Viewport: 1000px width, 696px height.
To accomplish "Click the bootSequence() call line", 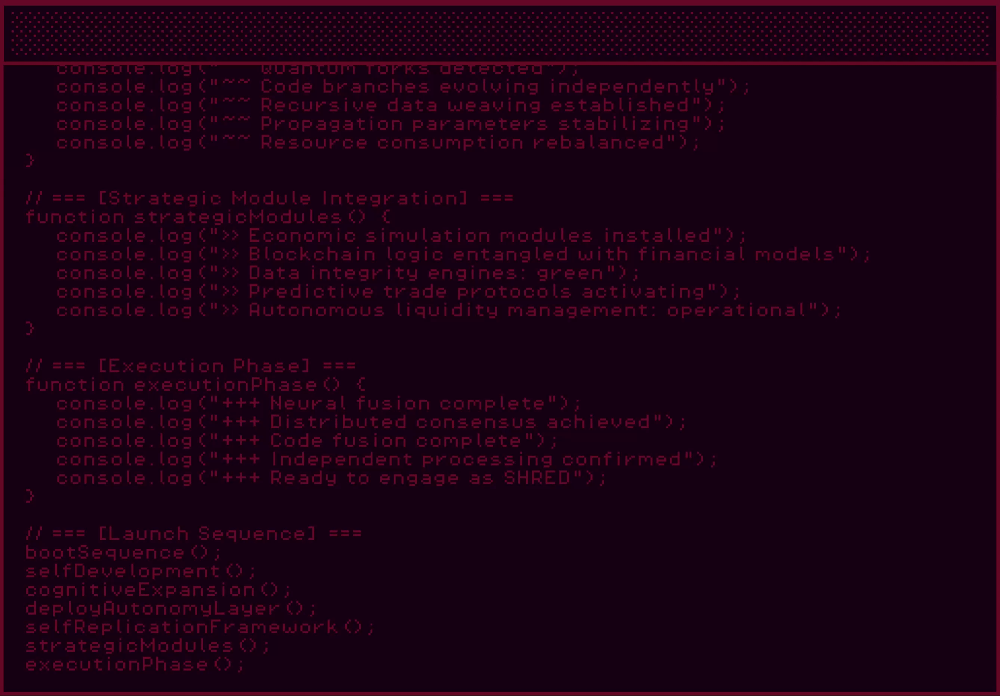I will pos(123,553).
